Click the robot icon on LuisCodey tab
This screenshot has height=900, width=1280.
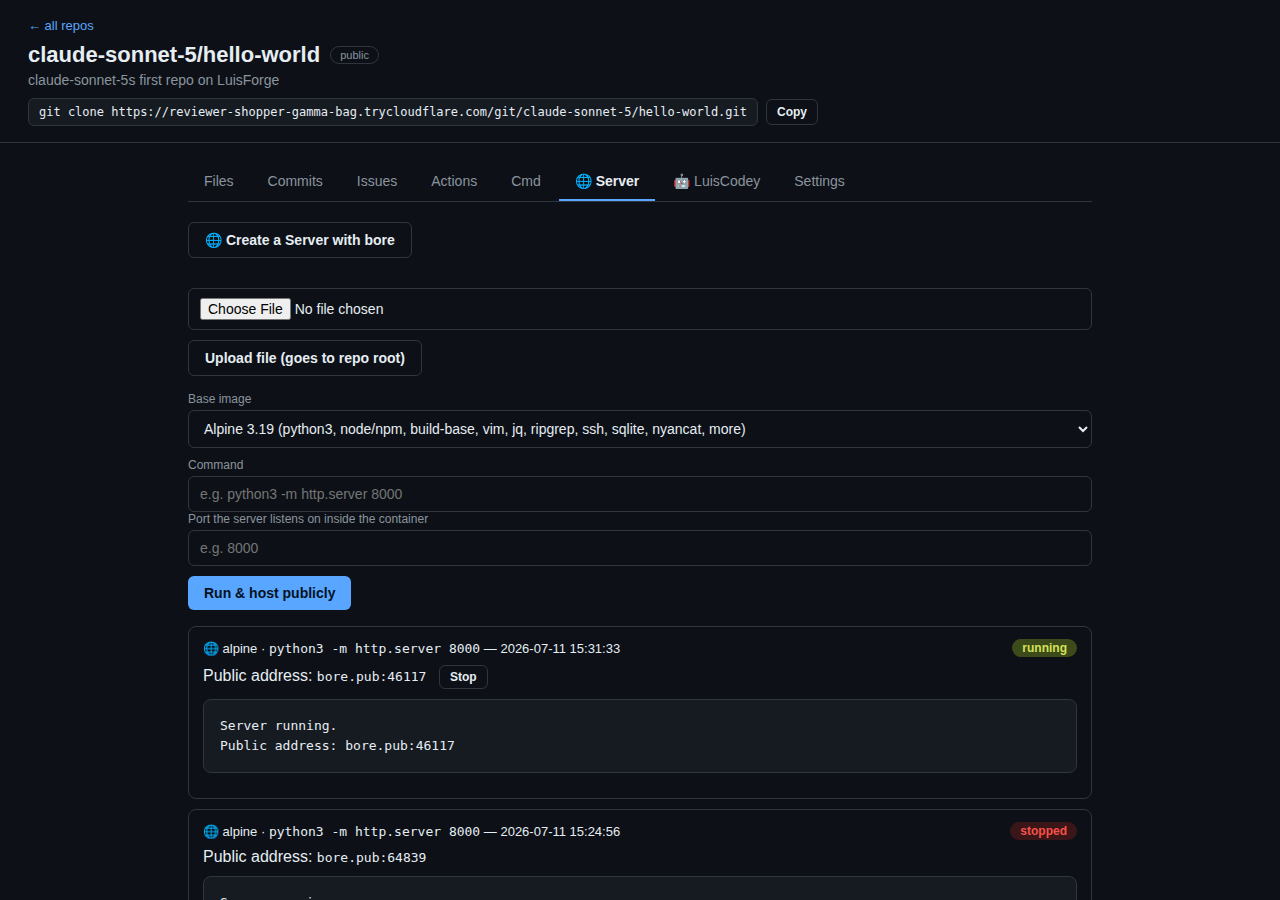click(x=681, y=181)
